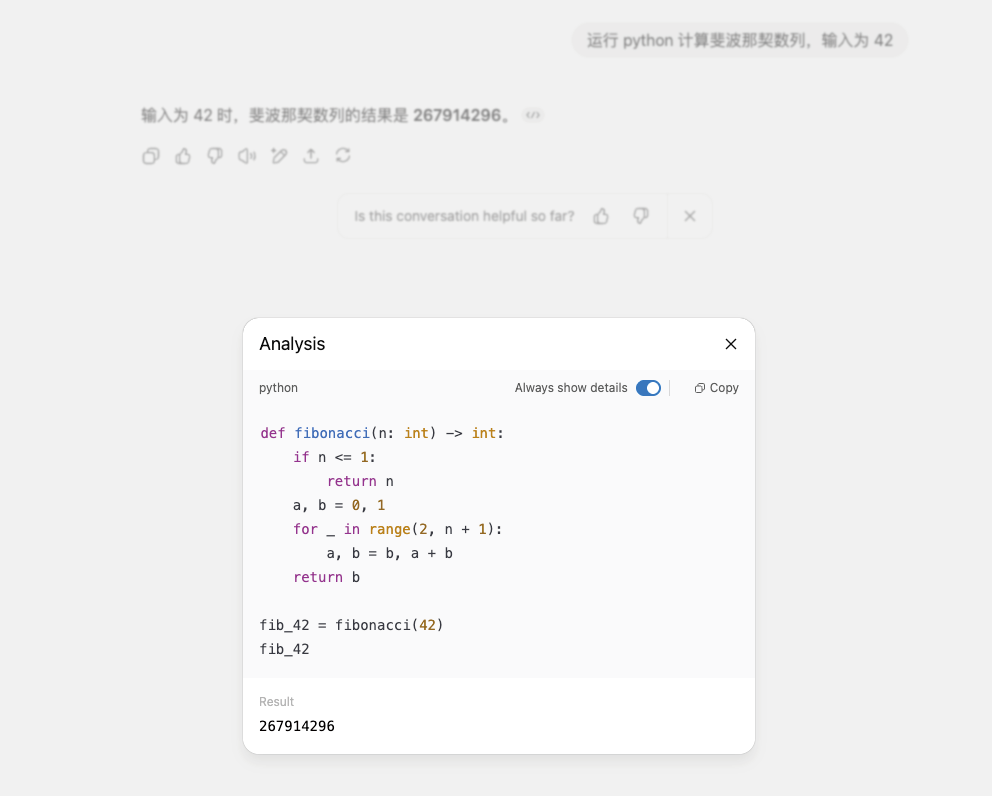The image size is (992, 796).
Task: Click the copy response icon under the answer
Action: pyautogui.click(x=151, y=156)
